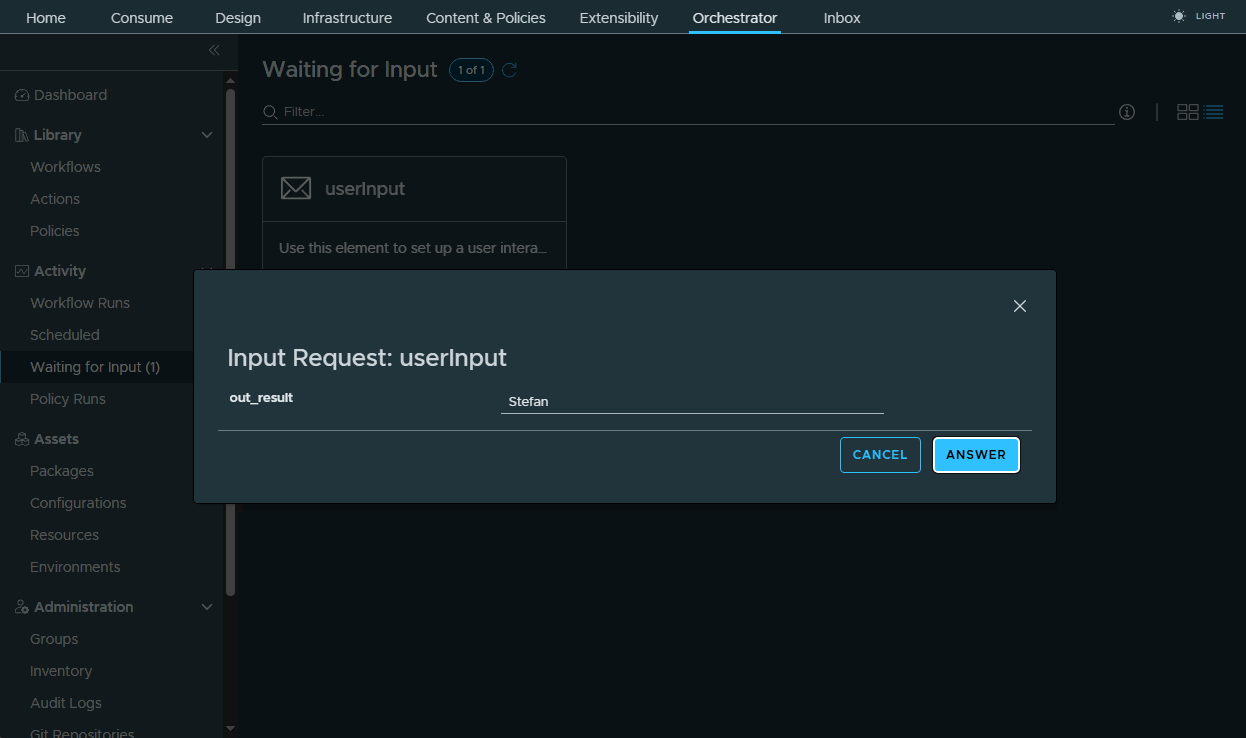Collapse the sidebar with double-chevron icon
Image resolution: width=1246 pixels, height=738 pixels.
pos(213,50)
